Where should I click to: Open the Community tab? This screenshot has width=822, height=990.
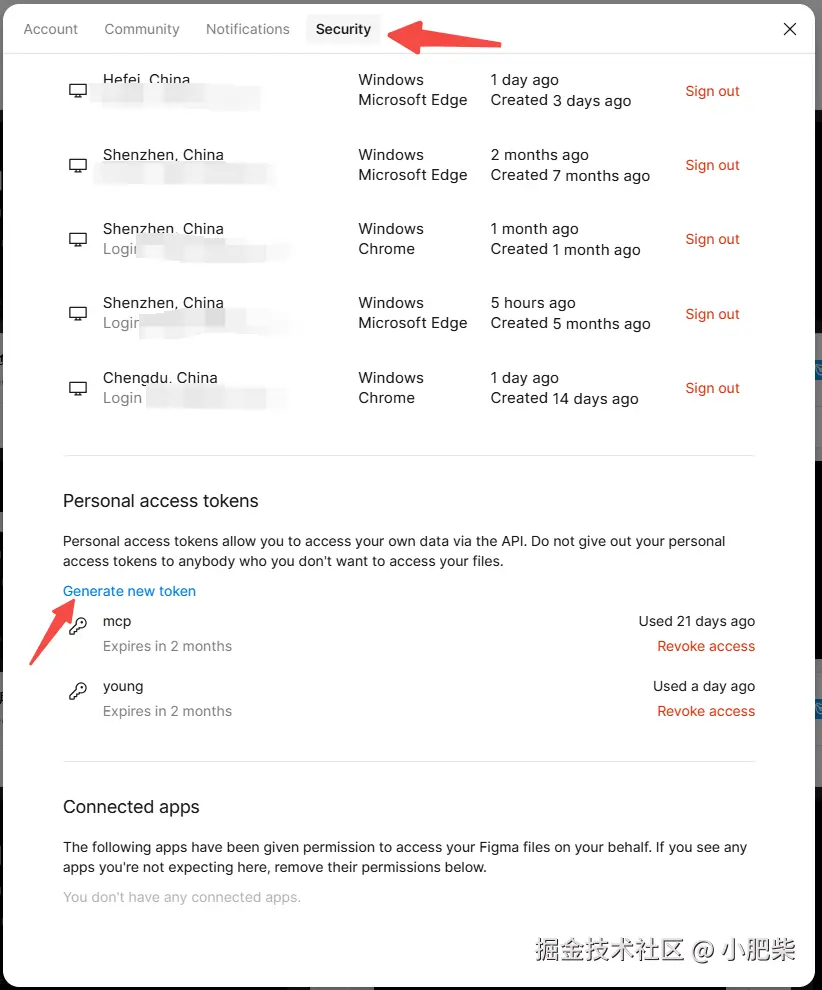[x=141, y=29]
